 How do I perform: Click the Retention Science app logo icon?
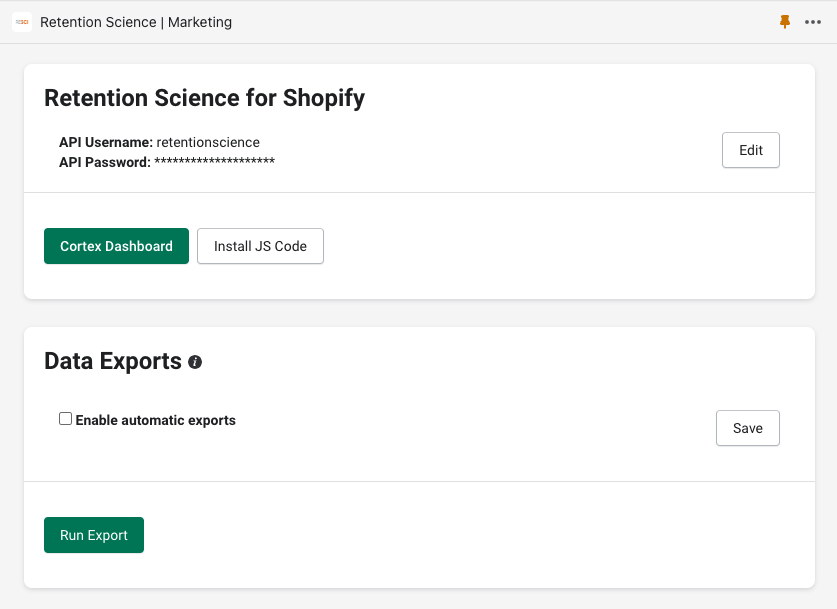click(x=22, y=22)
